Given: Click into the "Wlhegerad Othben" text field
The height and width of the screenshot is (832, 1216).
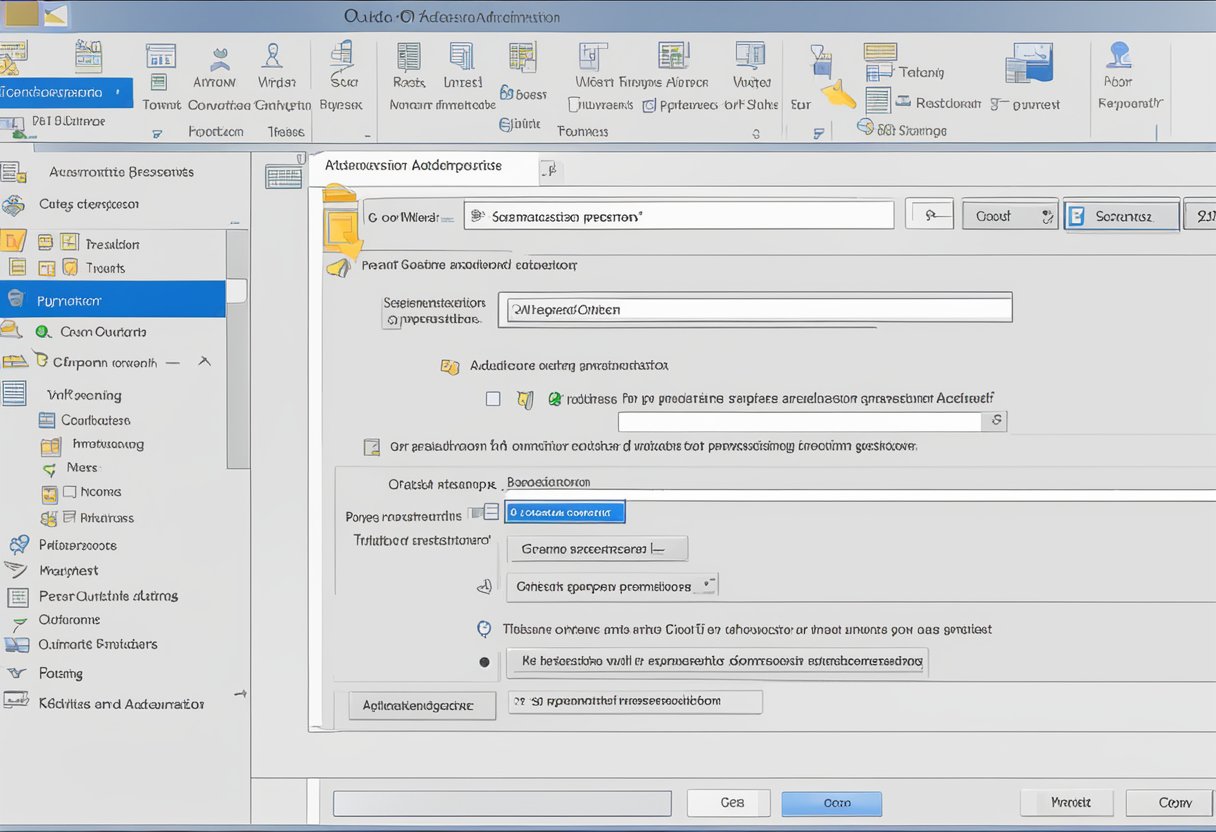Looking at the screenshot, I should (759, 309).
